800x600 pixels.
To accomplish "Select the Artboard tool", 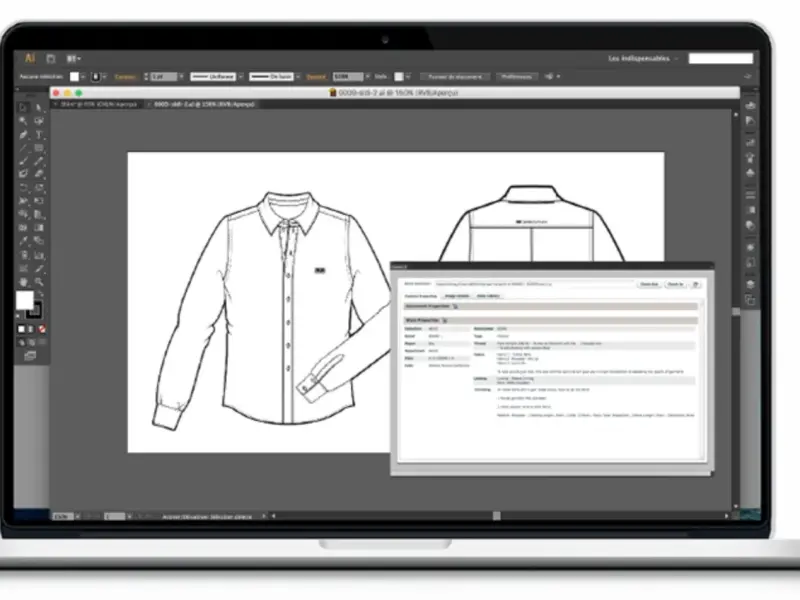I will 23,268.
